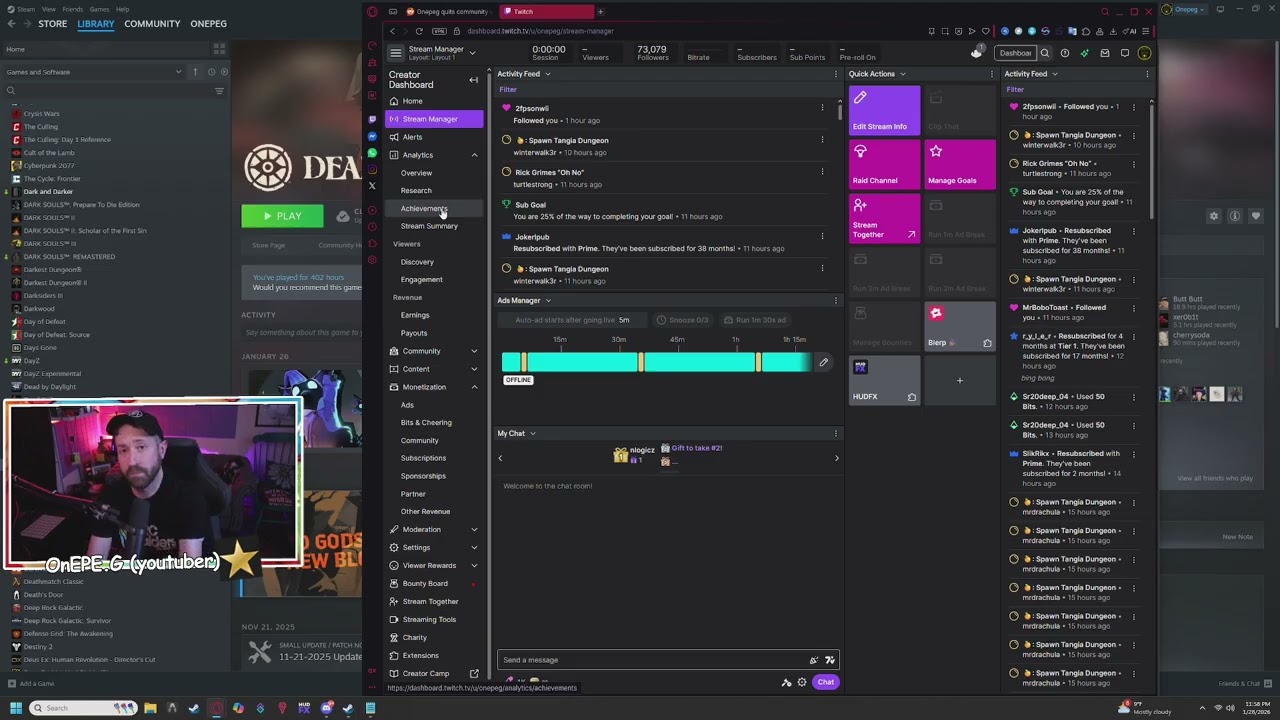Open the Blerp quick action tile
Screen dimensions: 1280x720
tap(960, 326)
